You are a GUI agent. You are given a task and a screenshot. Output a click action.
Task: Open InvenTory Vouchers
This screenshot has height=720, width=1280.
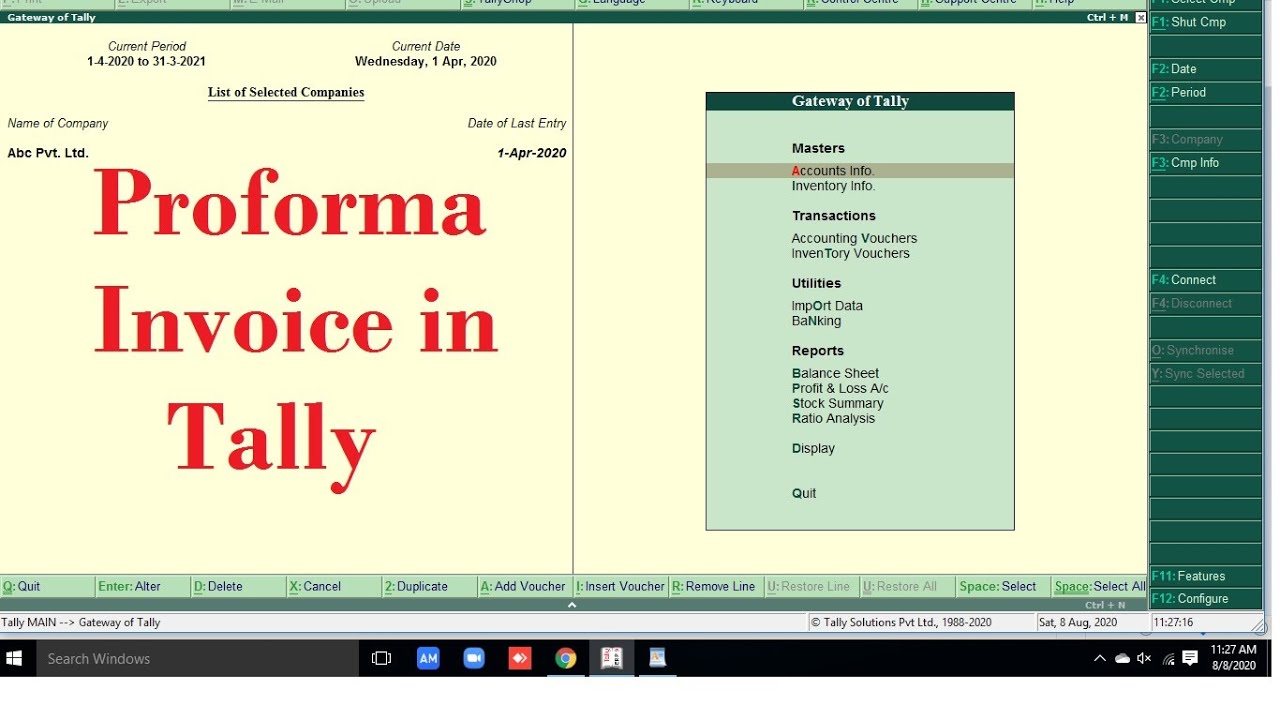[850, 253]
